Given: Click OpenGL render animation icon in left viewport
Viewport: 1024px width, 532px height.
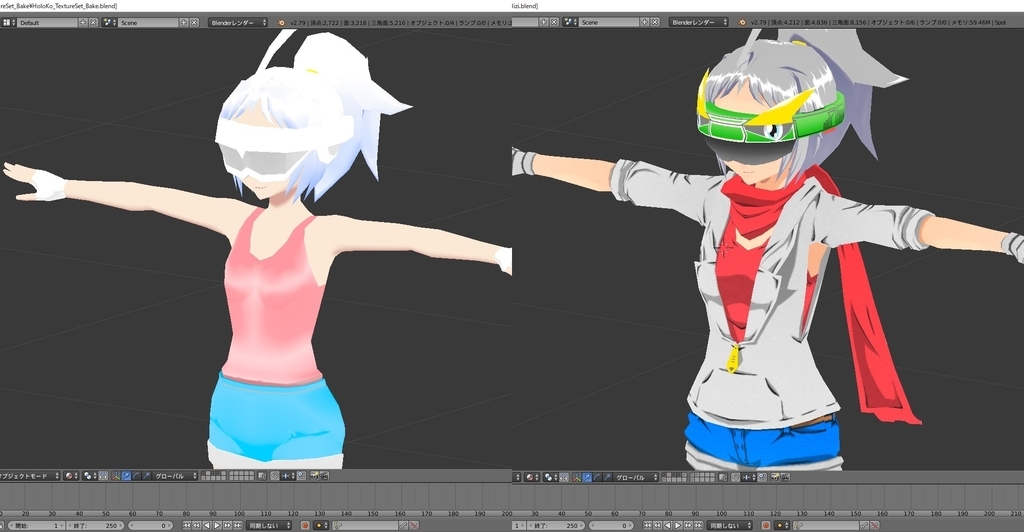Looking at the screenshot, I should point(324,476).
